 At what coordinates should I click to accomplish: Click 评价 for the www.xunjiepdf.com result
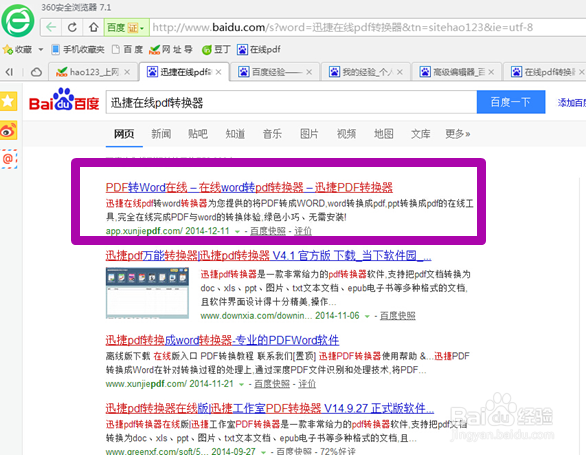307,384
